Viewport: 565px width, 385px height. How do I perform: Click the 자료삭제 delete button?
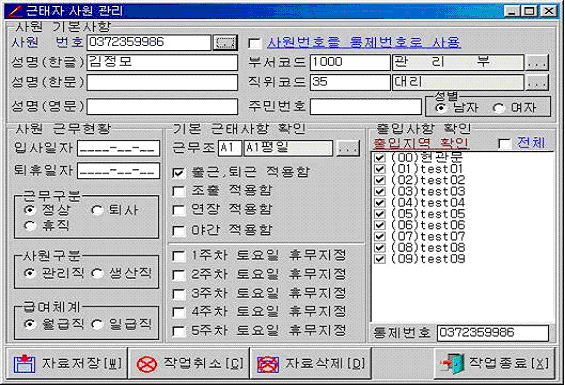[311, 363]
